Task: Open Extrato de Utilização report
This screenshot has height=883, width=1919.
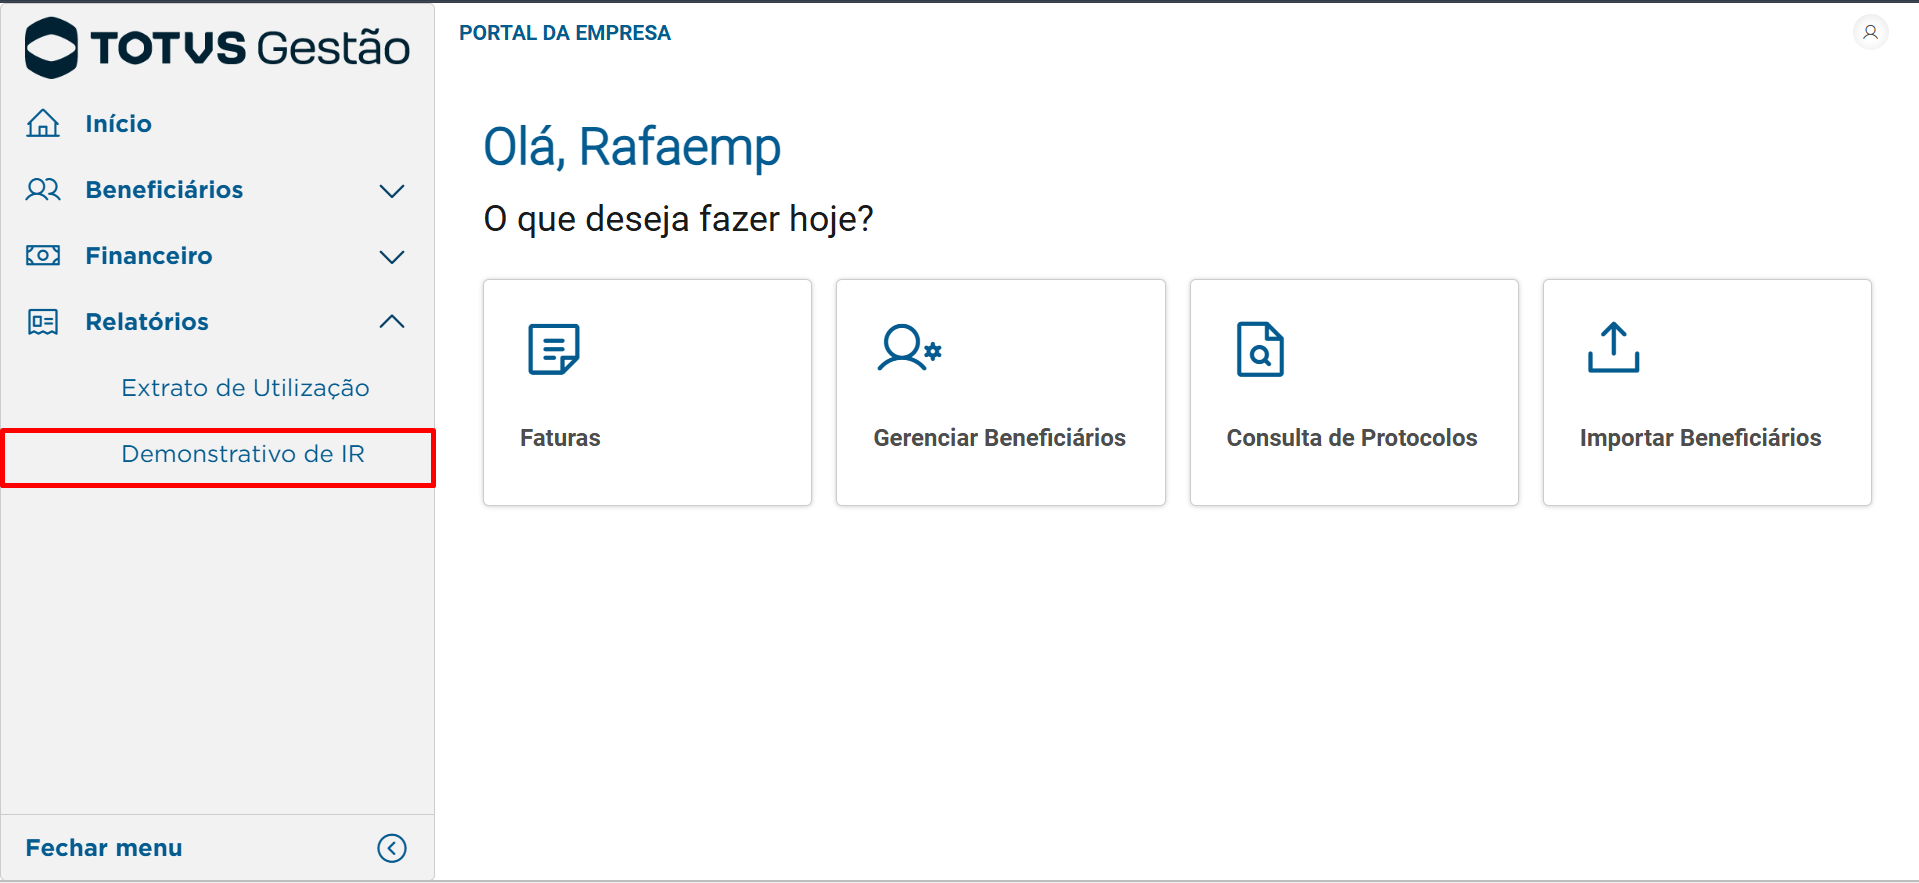Action: pyautogui.click(x=245, y=388)
